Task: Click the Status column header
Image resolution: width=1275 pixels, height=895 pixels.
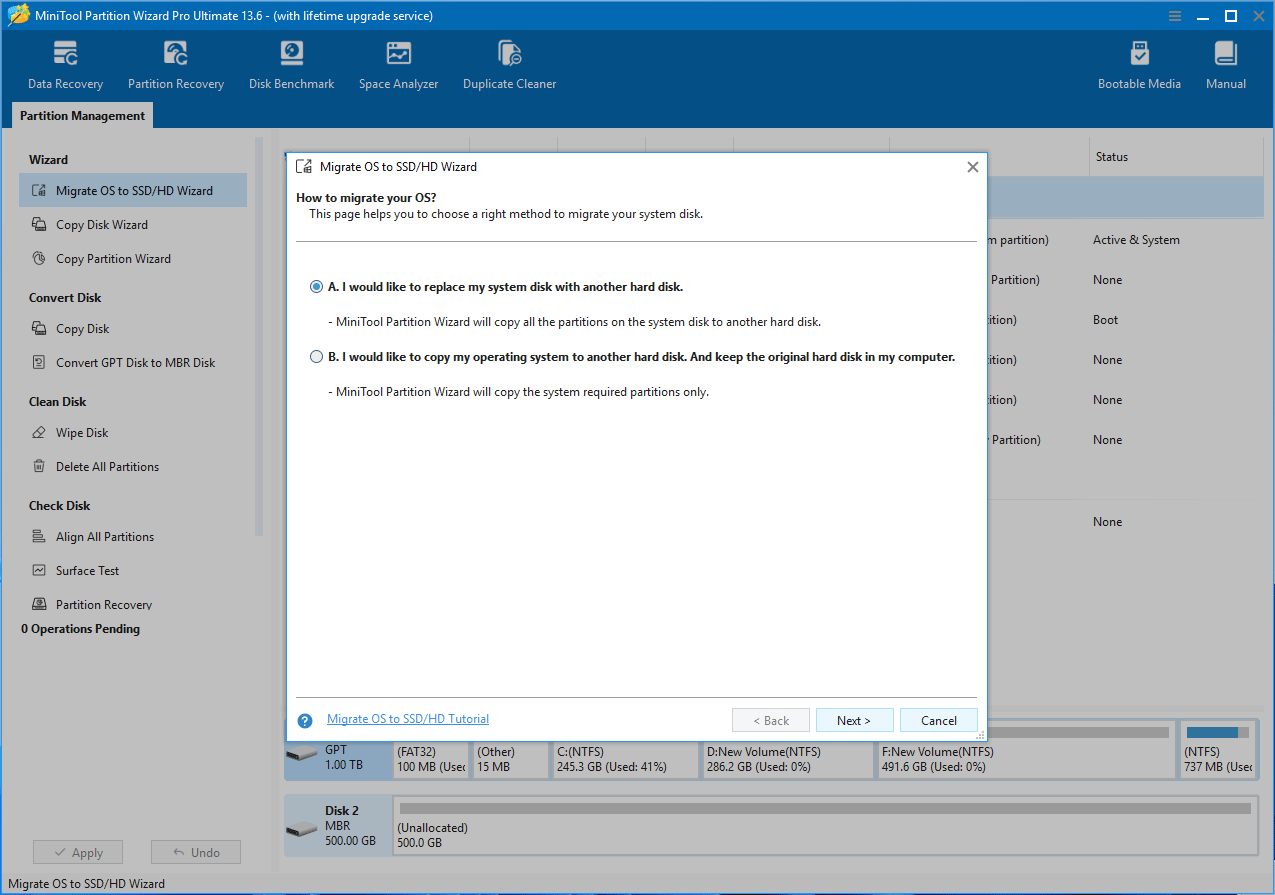Action: click(1174, 157)
